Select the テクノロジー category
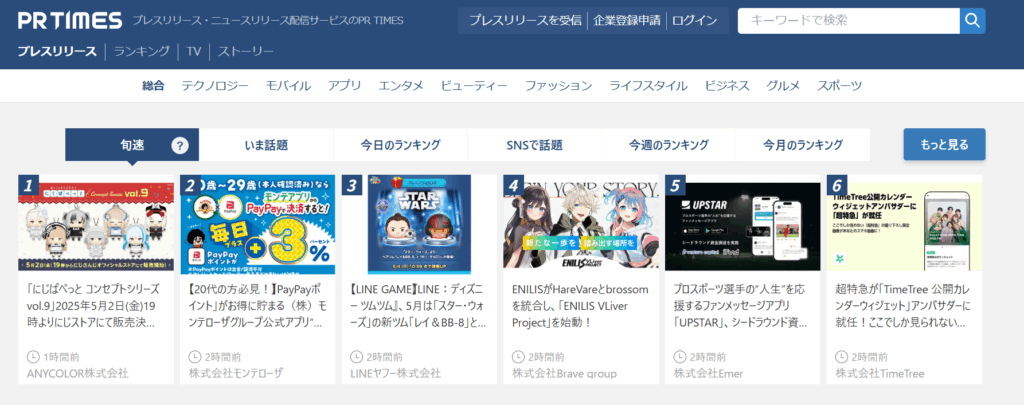 pos(215,86)
